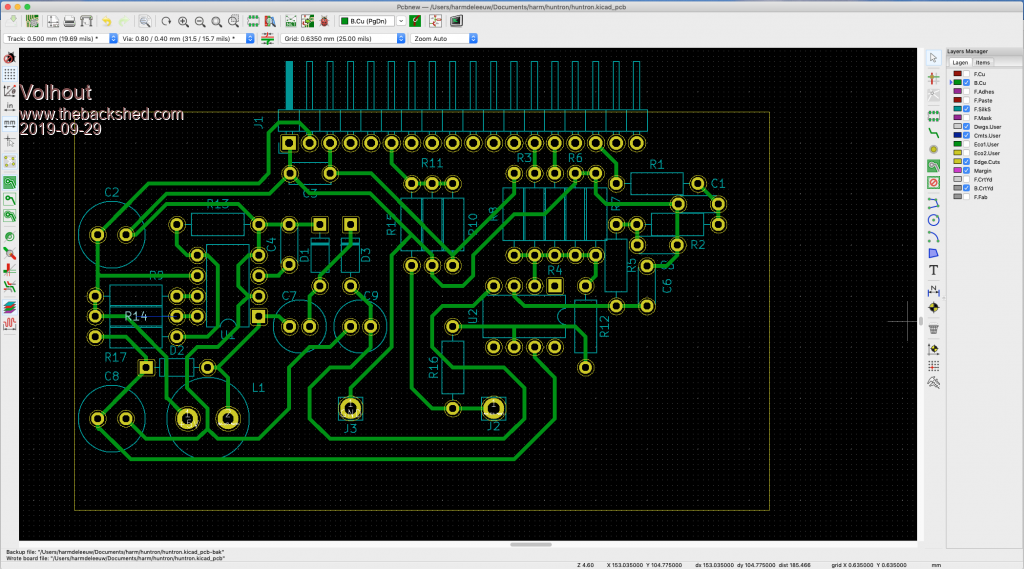1024x569 pixels.
Task: Click the Margin layer color swatch
Action: [957, 171]
